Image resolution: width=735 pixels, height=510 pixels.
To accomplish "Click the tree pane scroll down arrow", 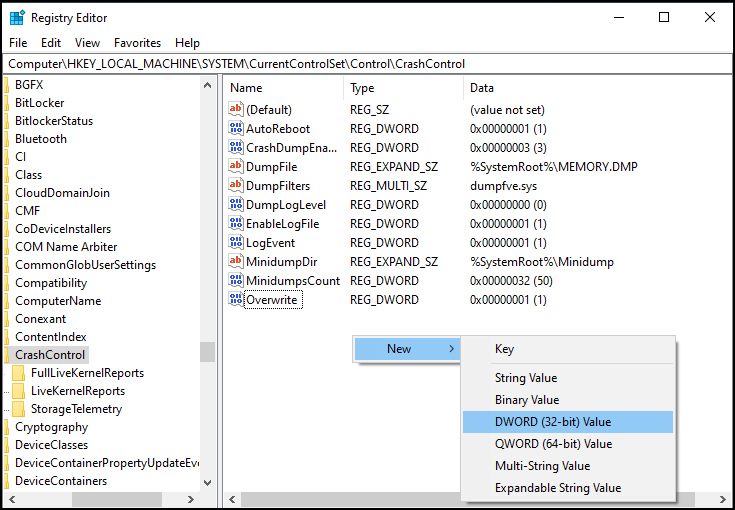I will click(207, 483).
